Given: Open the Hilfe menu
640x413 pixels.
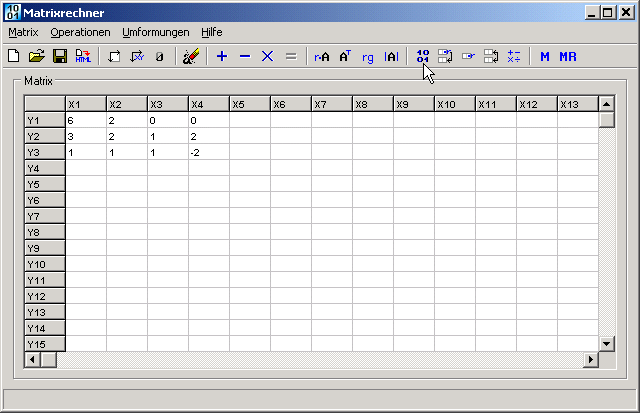Looking at the screenshot, I should point(212,32).
